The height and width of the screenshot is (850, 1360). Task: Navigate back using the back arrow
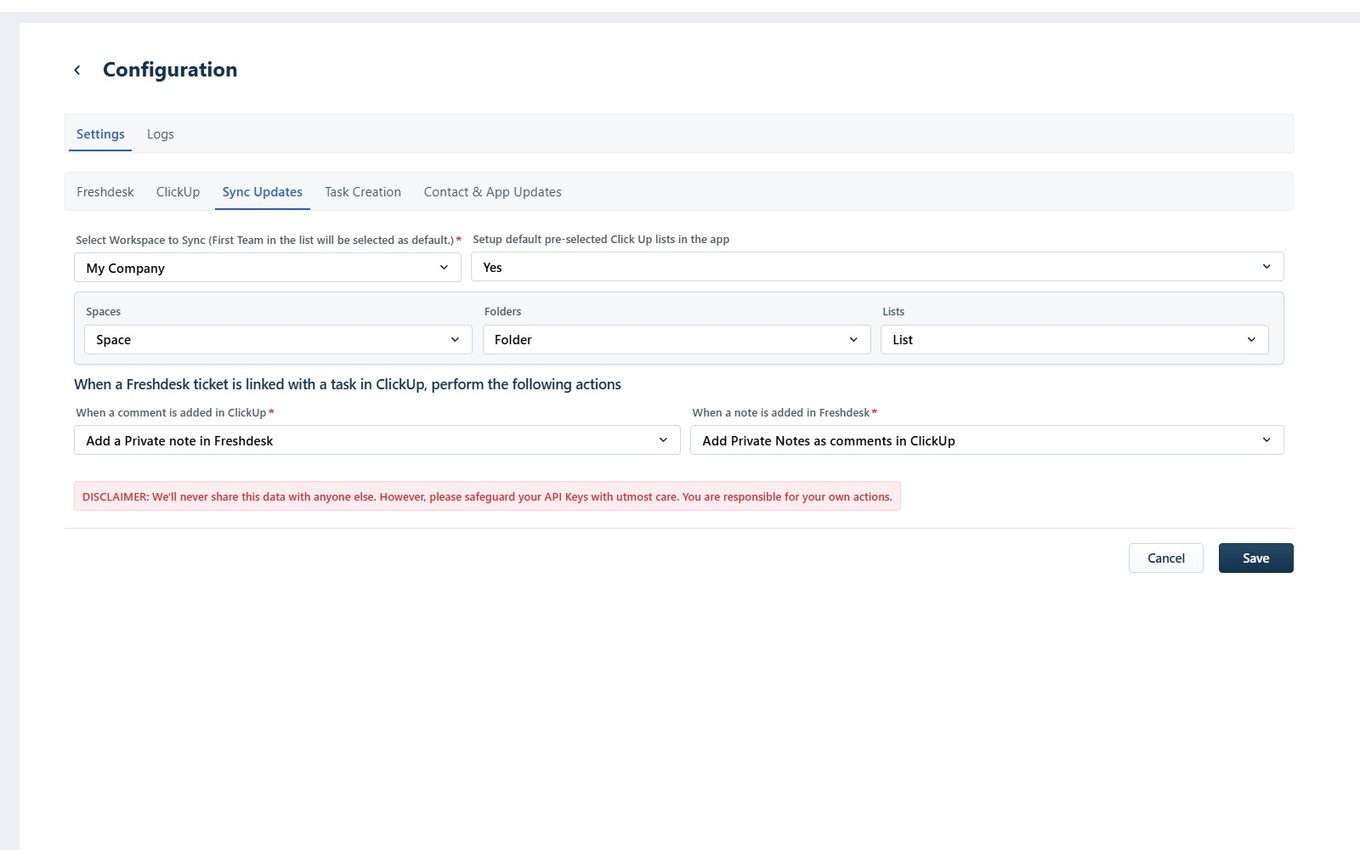(x=77, y=70)
